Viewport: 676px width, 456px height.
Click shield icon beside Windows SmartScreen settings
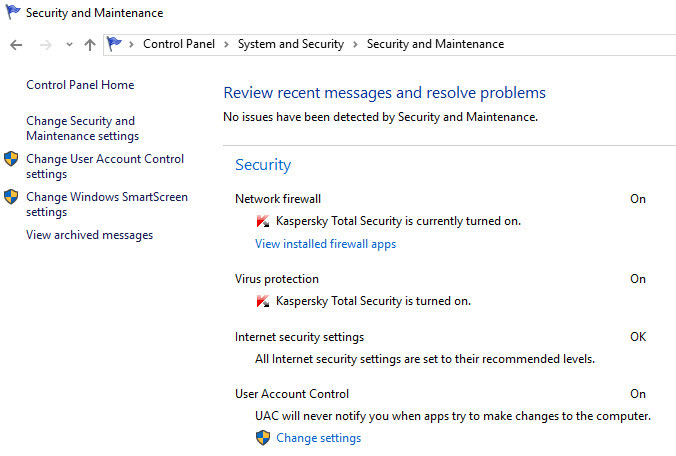[x=11, y=197]
